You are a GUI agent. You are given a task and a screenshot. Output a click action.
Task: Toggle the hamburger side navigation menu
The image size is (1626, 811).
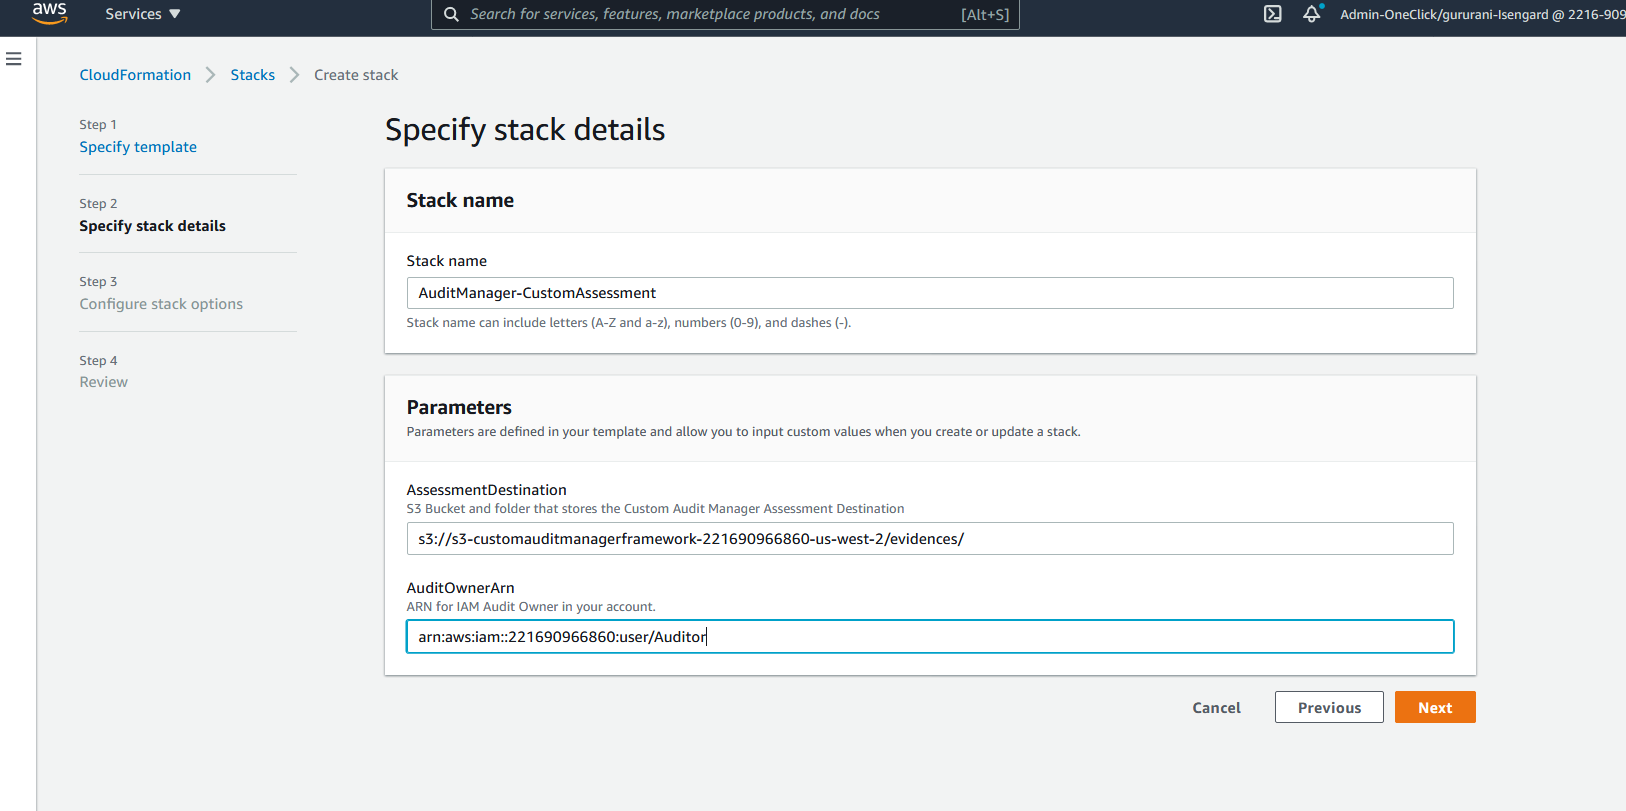point(14,59)
